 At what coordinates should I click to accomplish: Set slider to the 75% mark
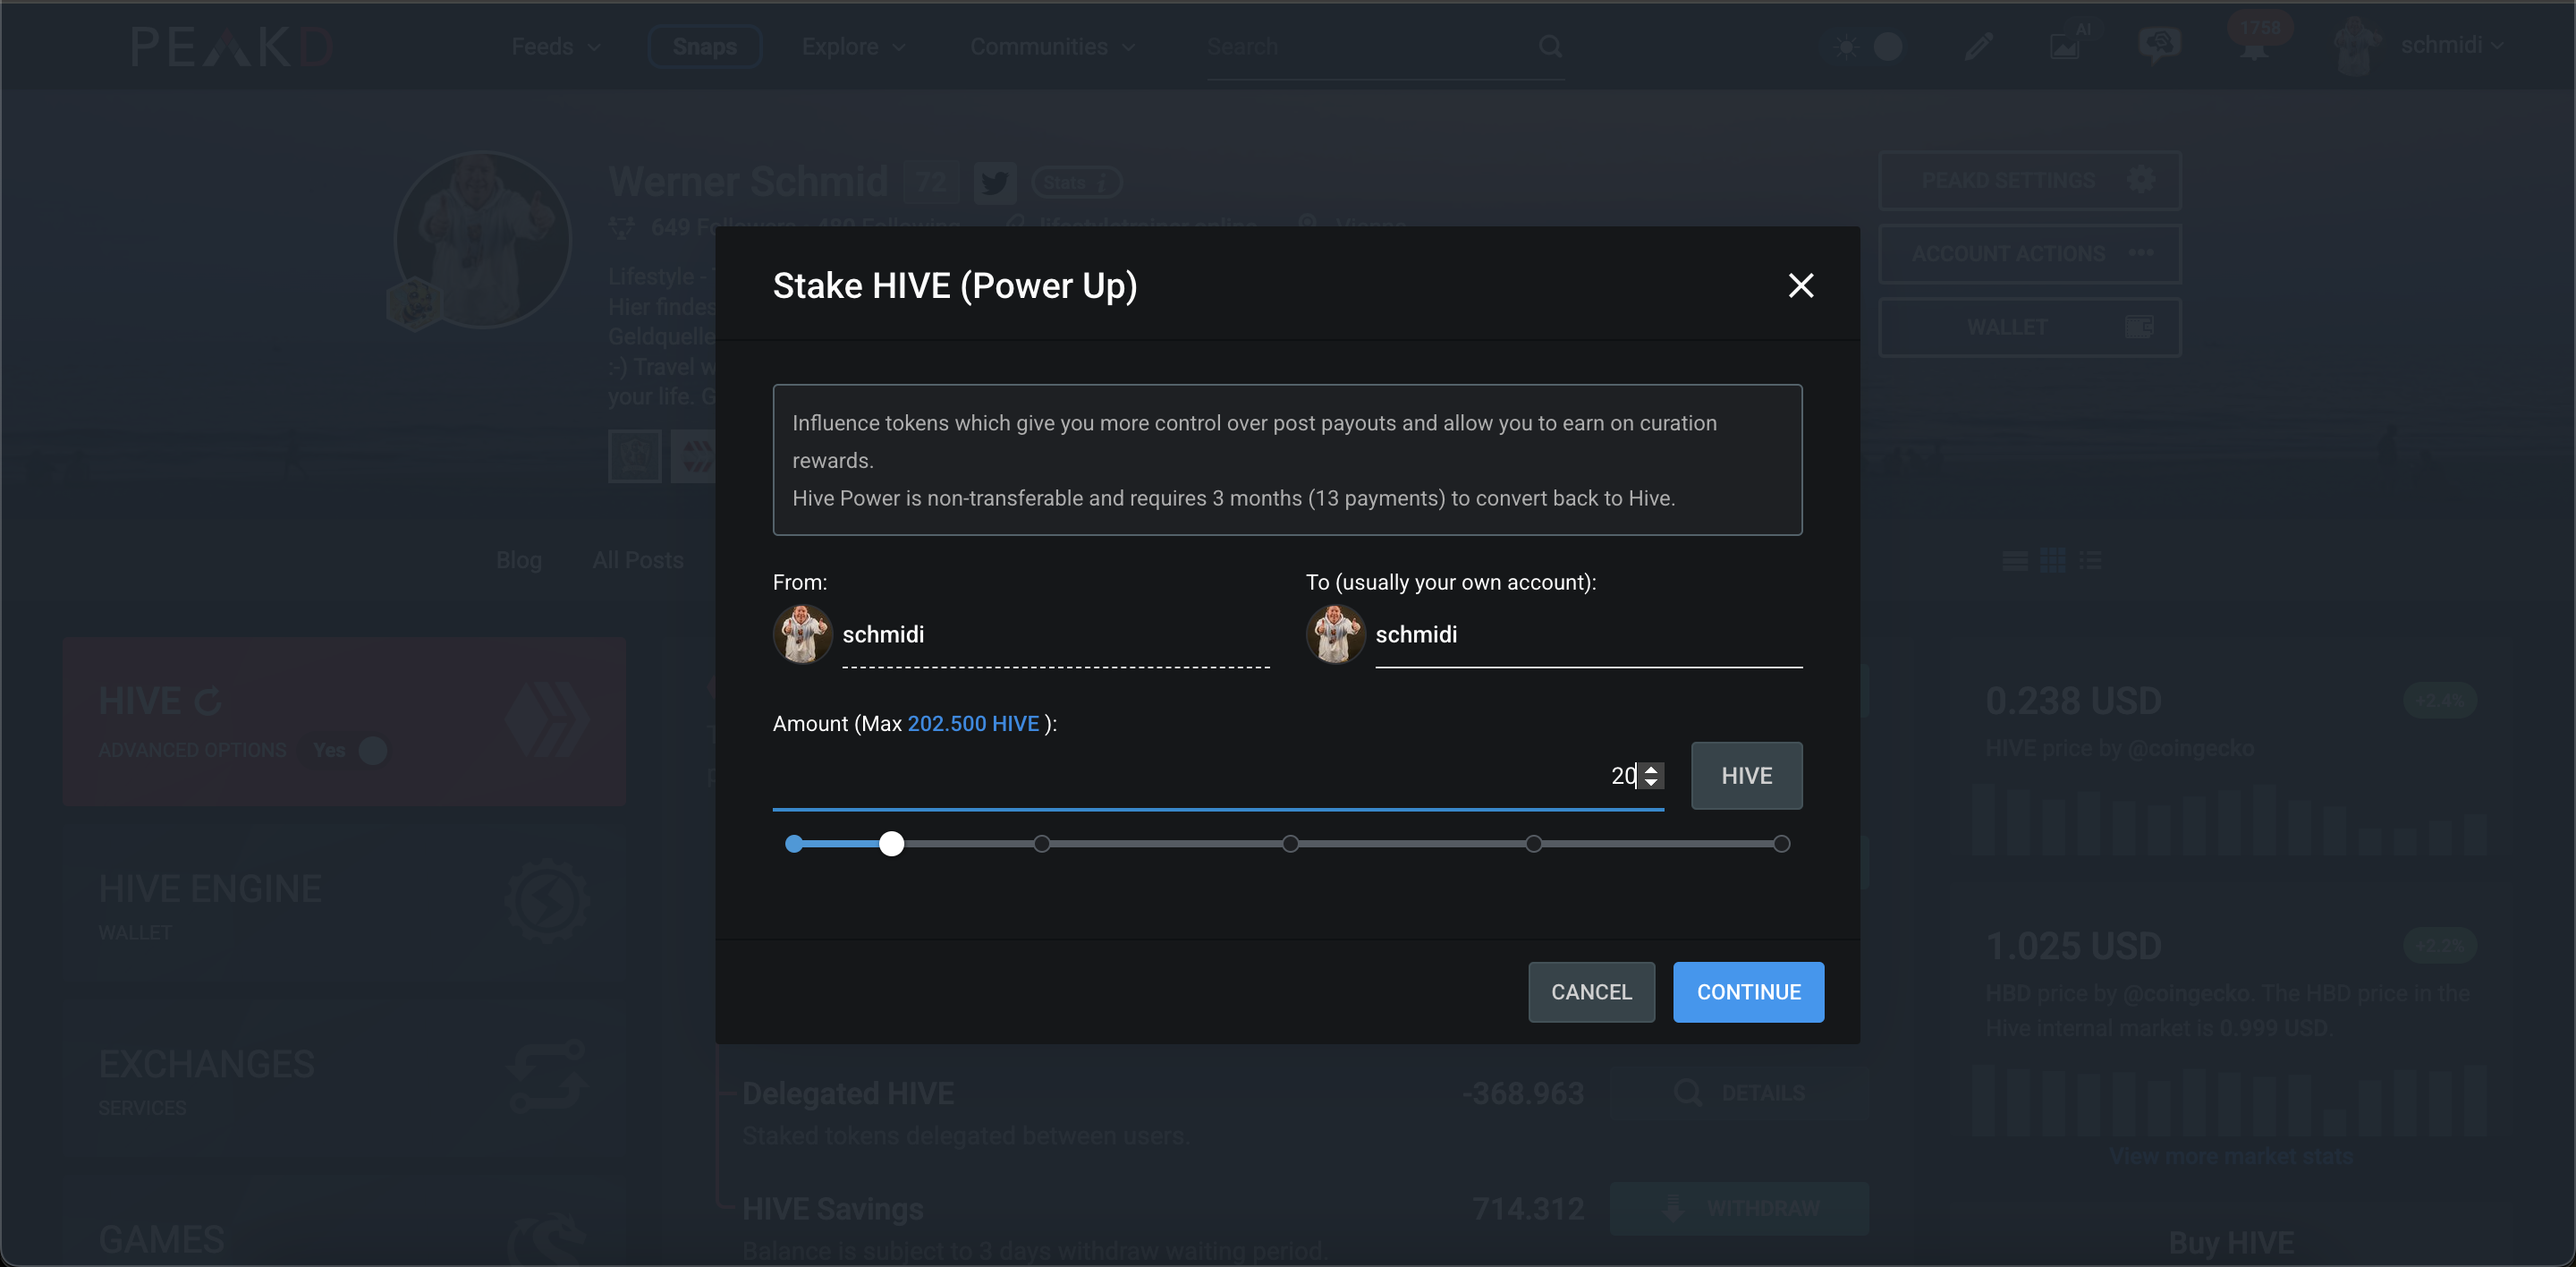click(1533, 844)
